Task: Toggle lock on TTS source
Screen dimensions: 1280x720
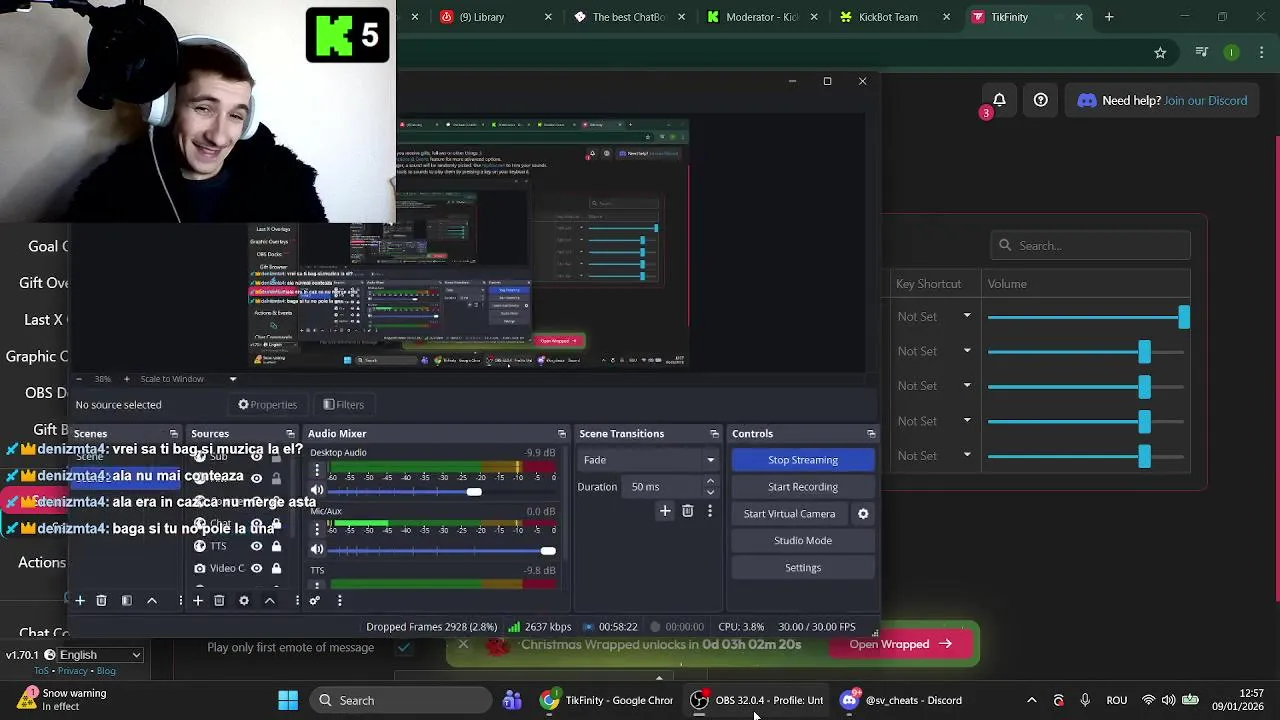Action: pos(276,546)
